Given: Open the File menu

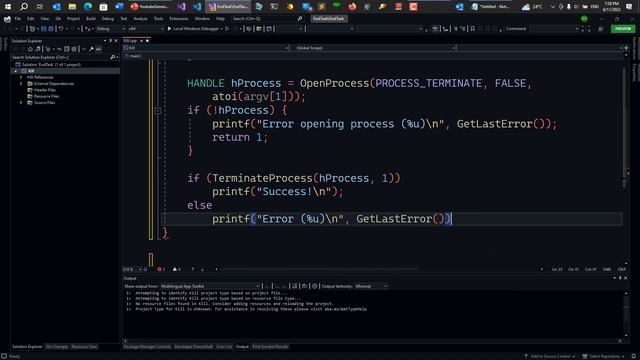Looking at the screenshot, I should 18,18.
